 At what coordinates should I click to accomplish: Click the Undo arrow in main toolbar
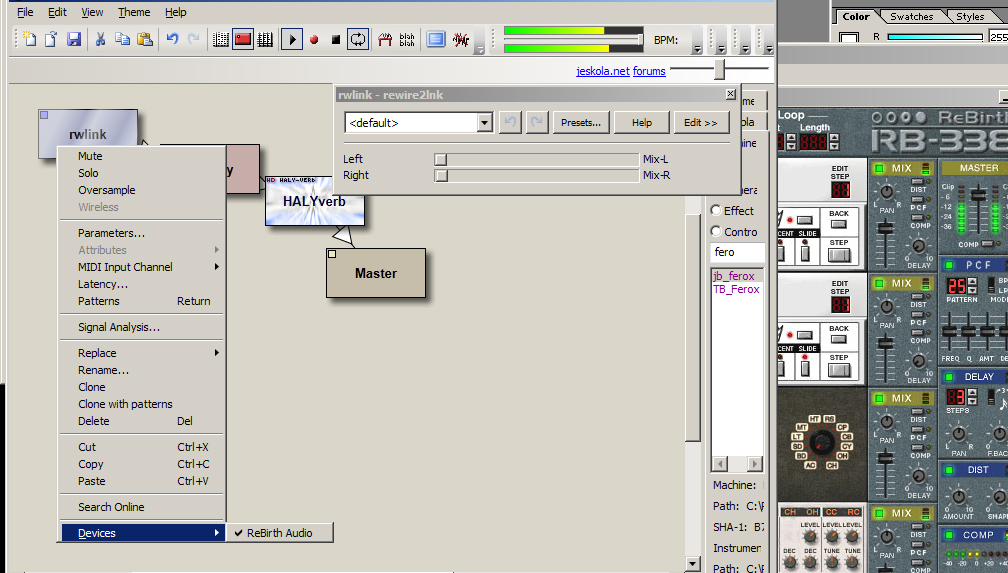click(172, 40)
